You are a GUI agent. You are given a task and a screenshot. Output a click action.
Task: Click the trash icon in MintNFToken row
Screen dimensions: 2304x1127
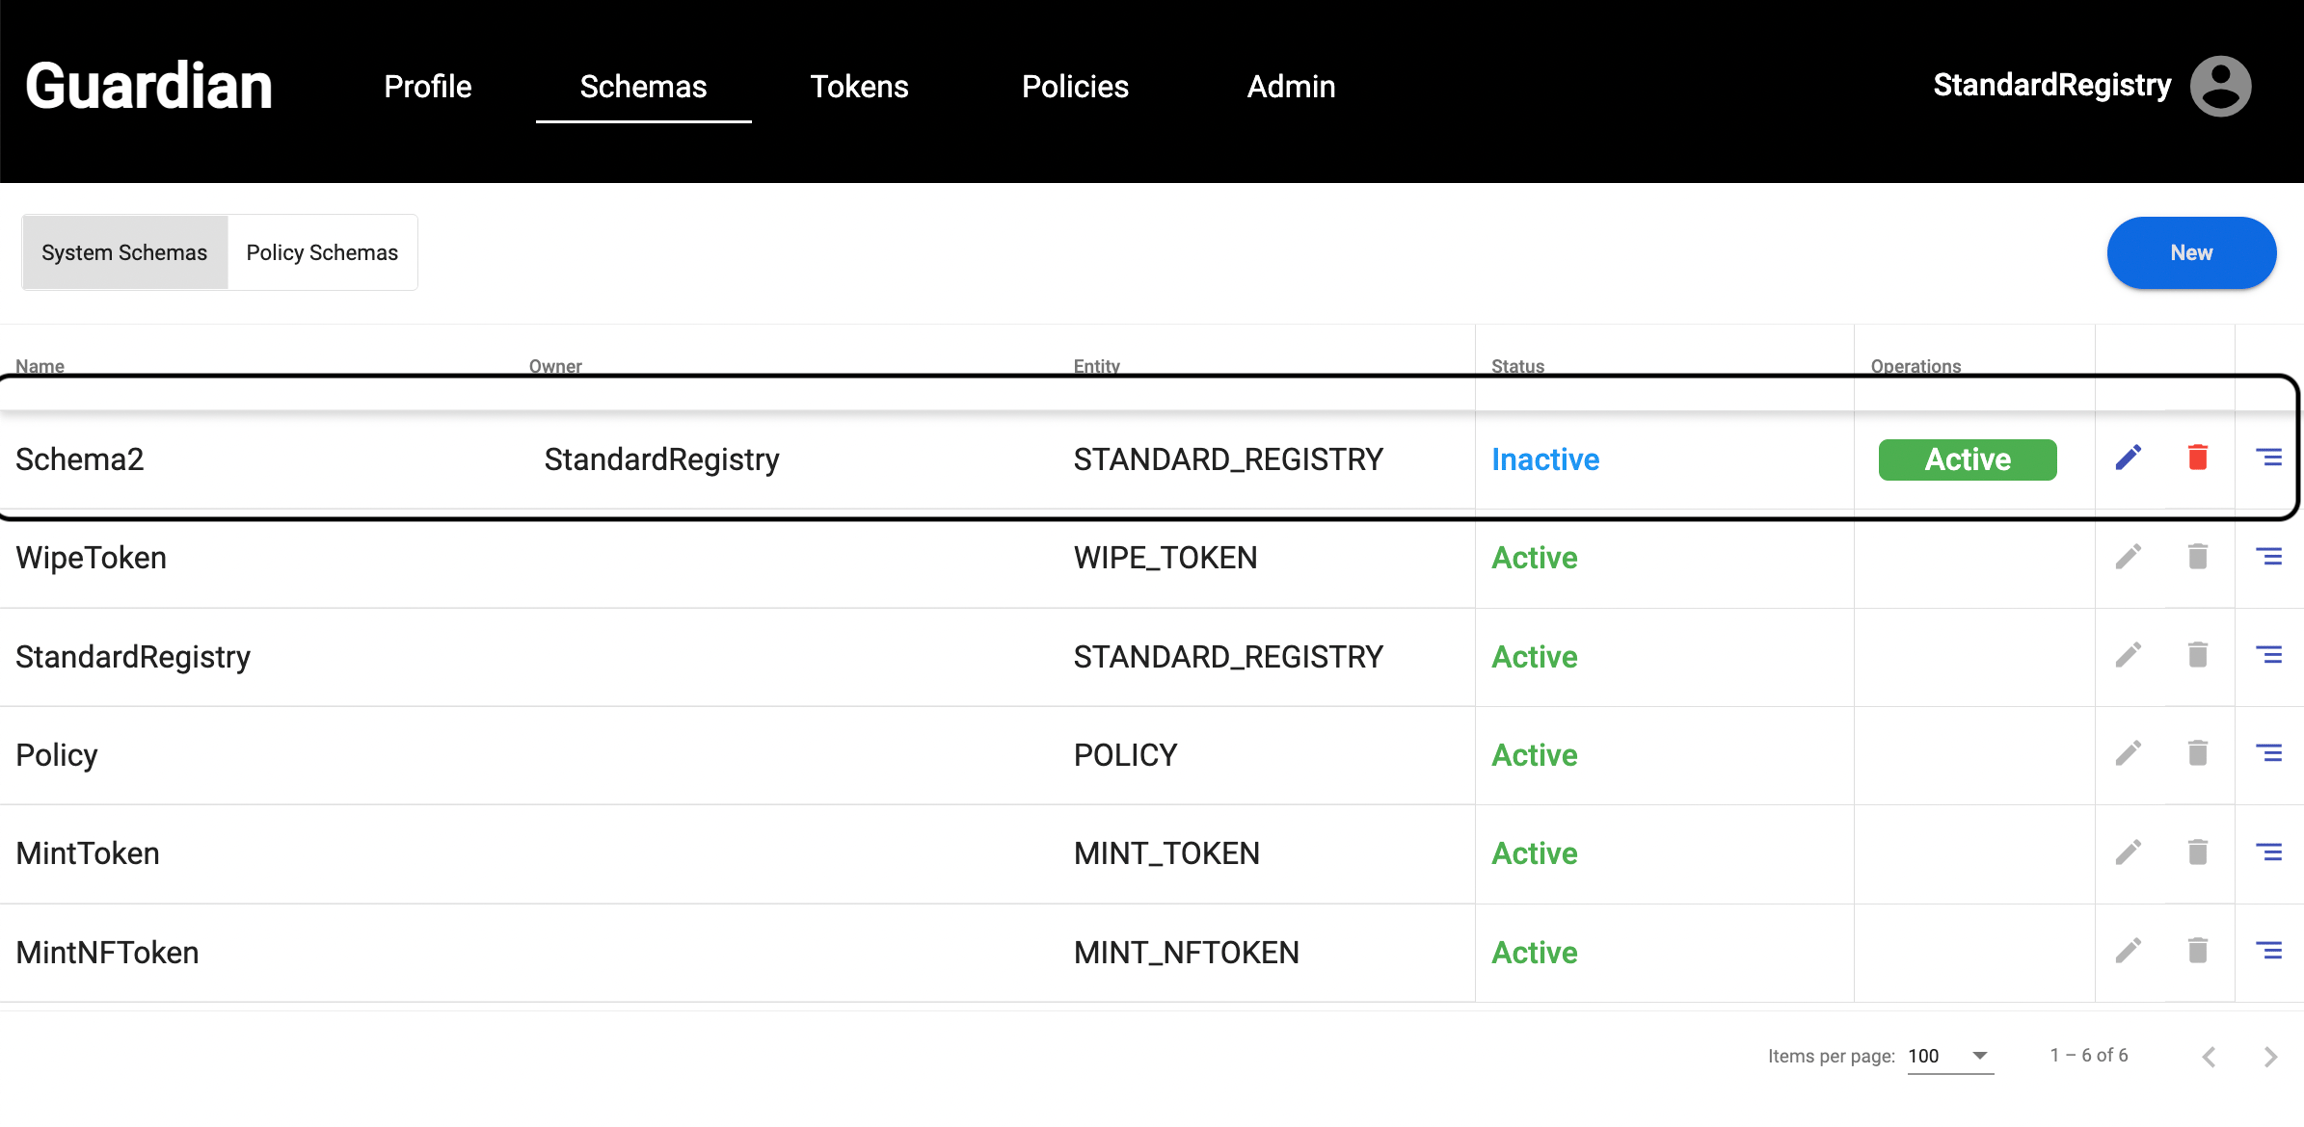click(2197, 950)
